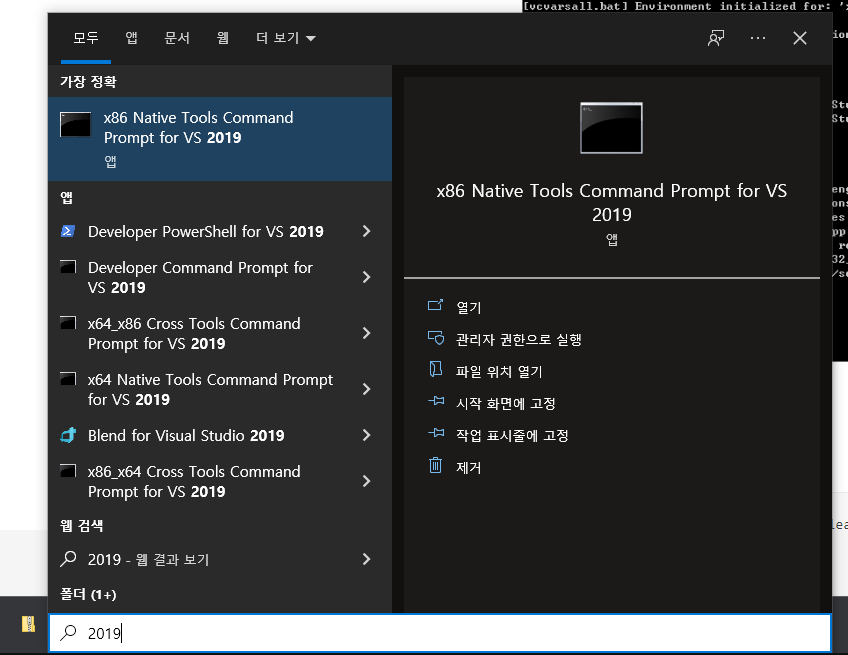Open Developer Command Prompt for VS 2019 result
The height and width of the screenshot is (655, 848).
tap(200, 277)
